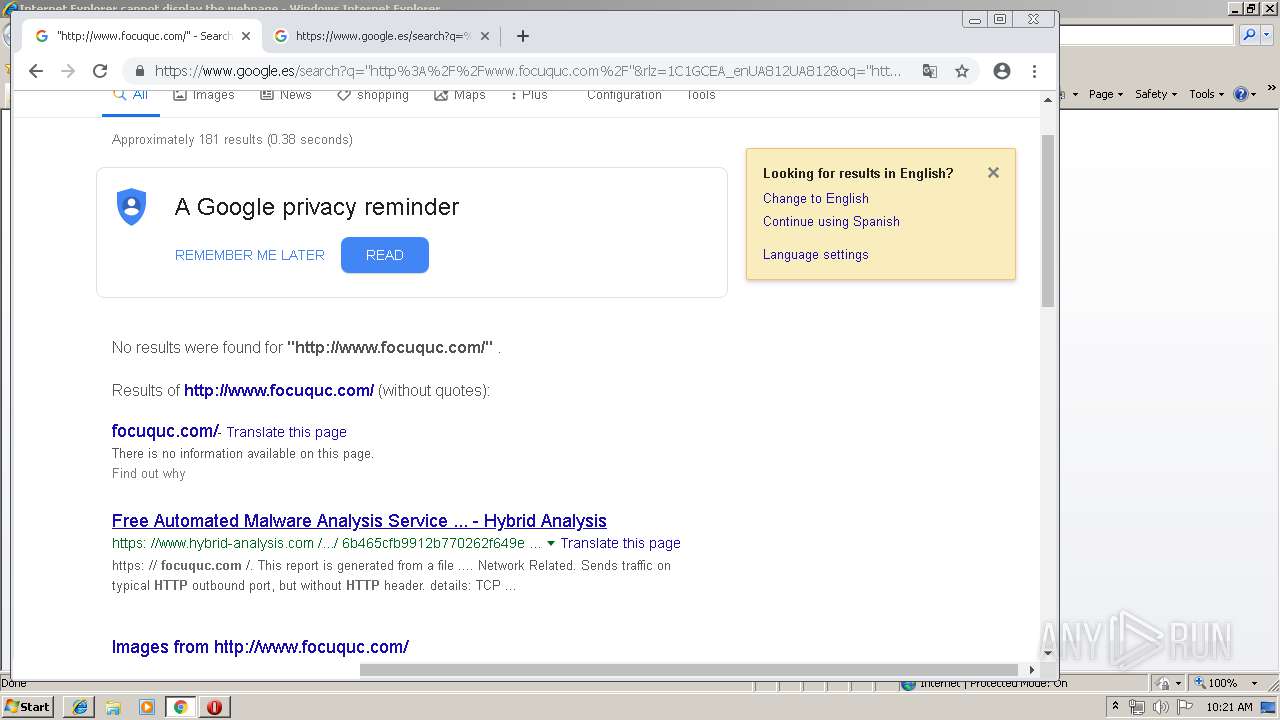Click the Internet Explorer search magnifier button

point(1249,35)
